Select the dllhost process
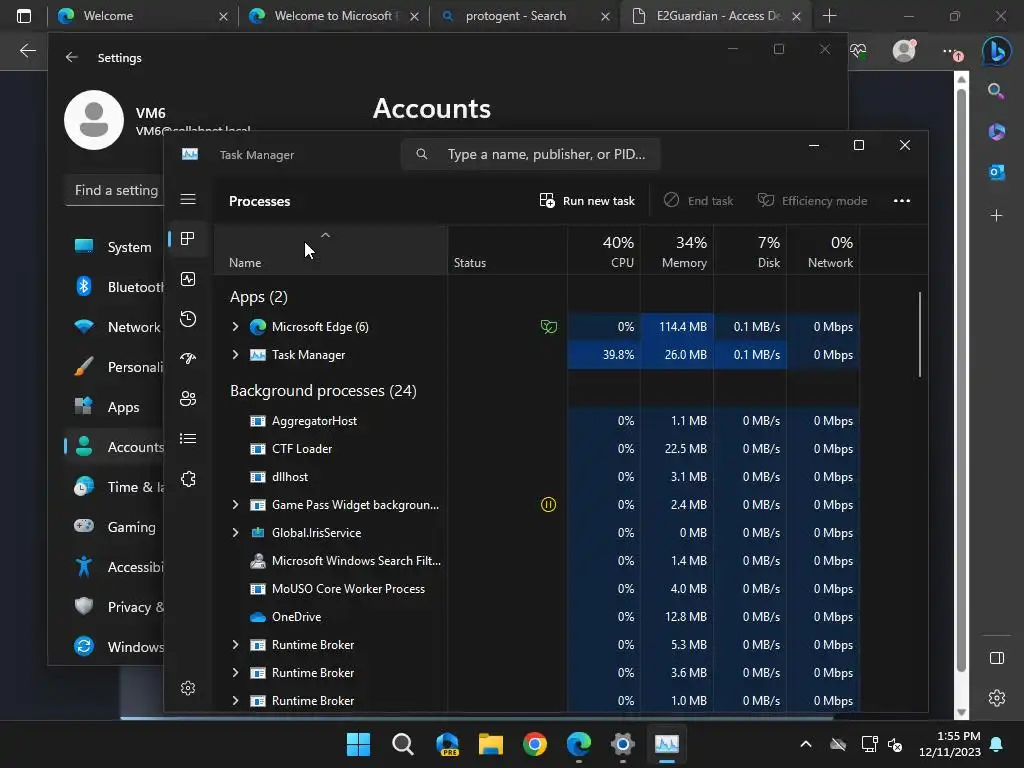 click(x=536, y=477)
